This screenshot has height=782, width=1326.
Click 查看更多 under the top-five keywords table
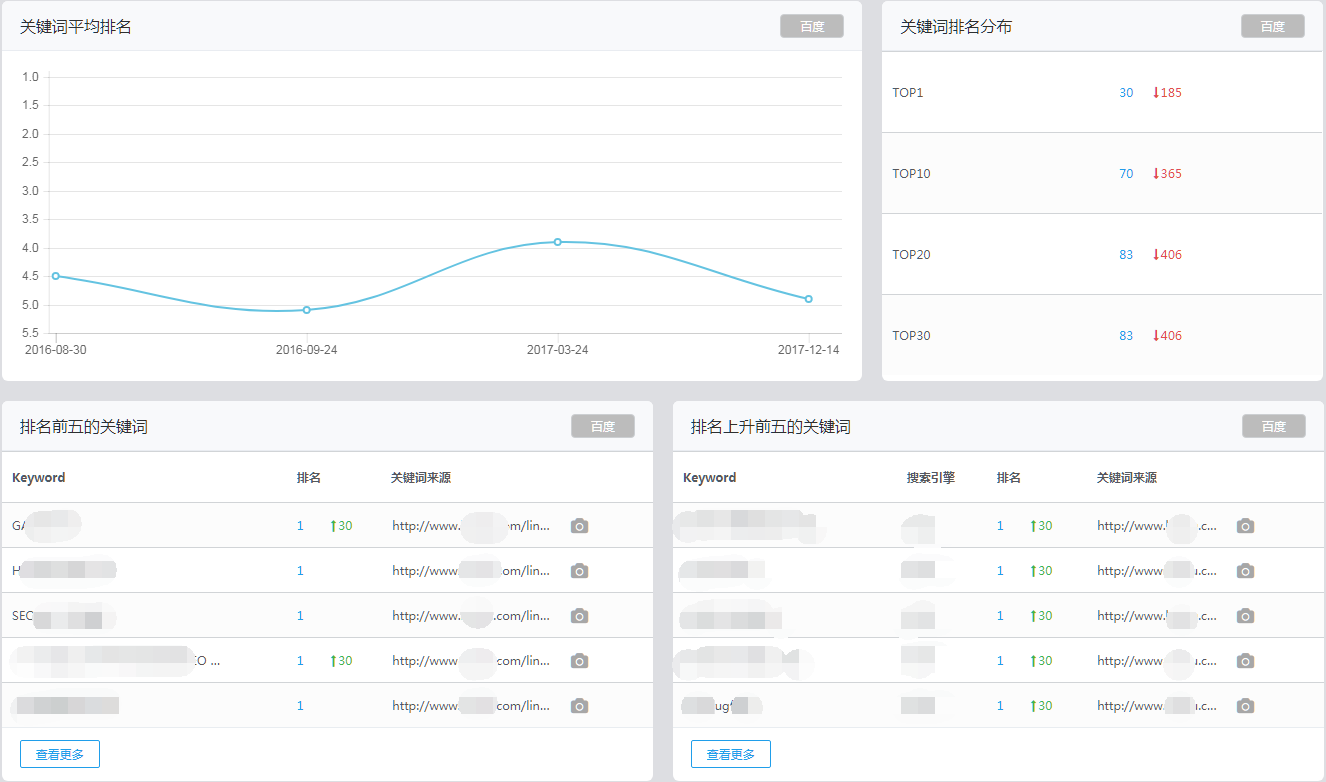click(60, 754)
